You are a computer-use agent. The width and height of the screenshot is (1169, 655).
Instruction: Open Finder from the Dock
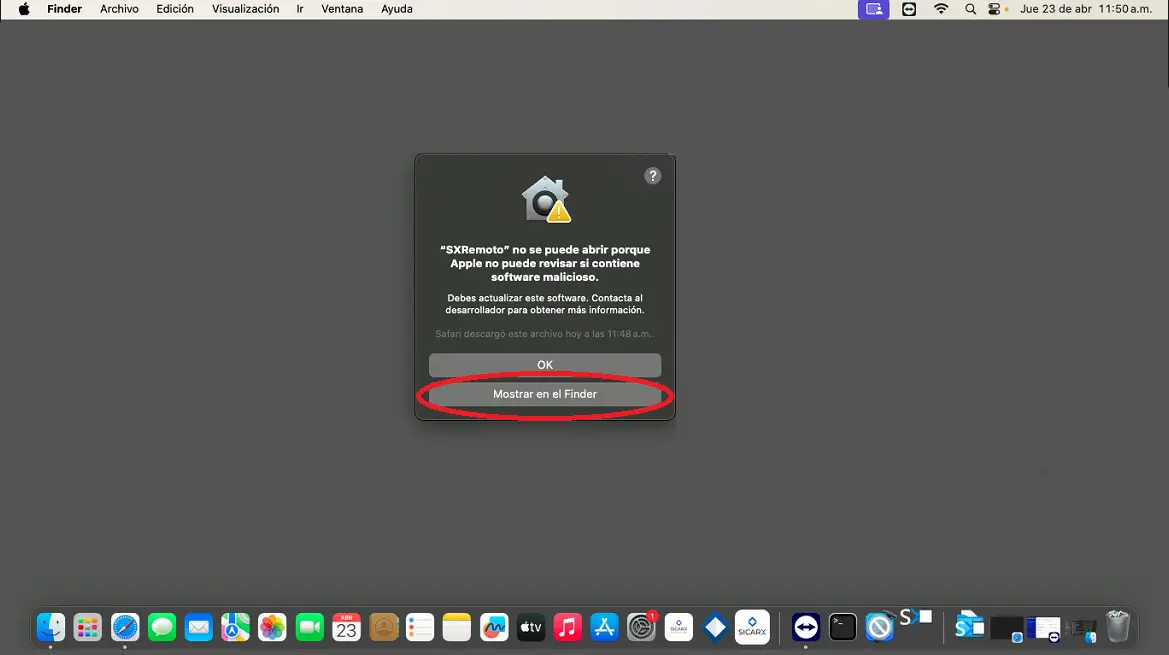[51, 627]
